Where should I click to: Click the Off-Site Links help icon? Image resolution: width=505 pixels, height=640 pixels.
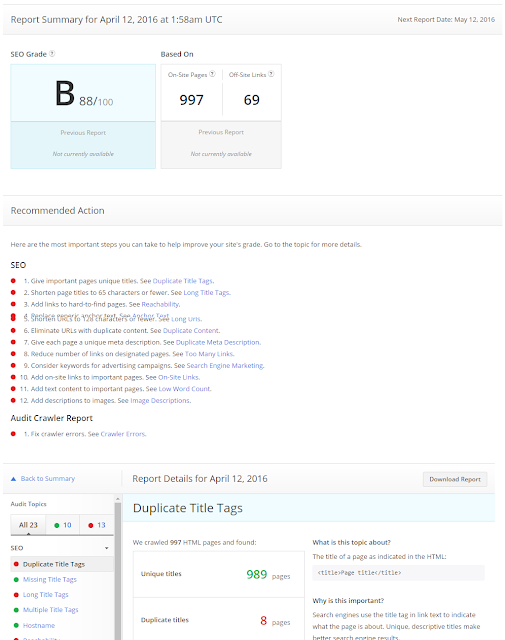[x=271, y=74]
